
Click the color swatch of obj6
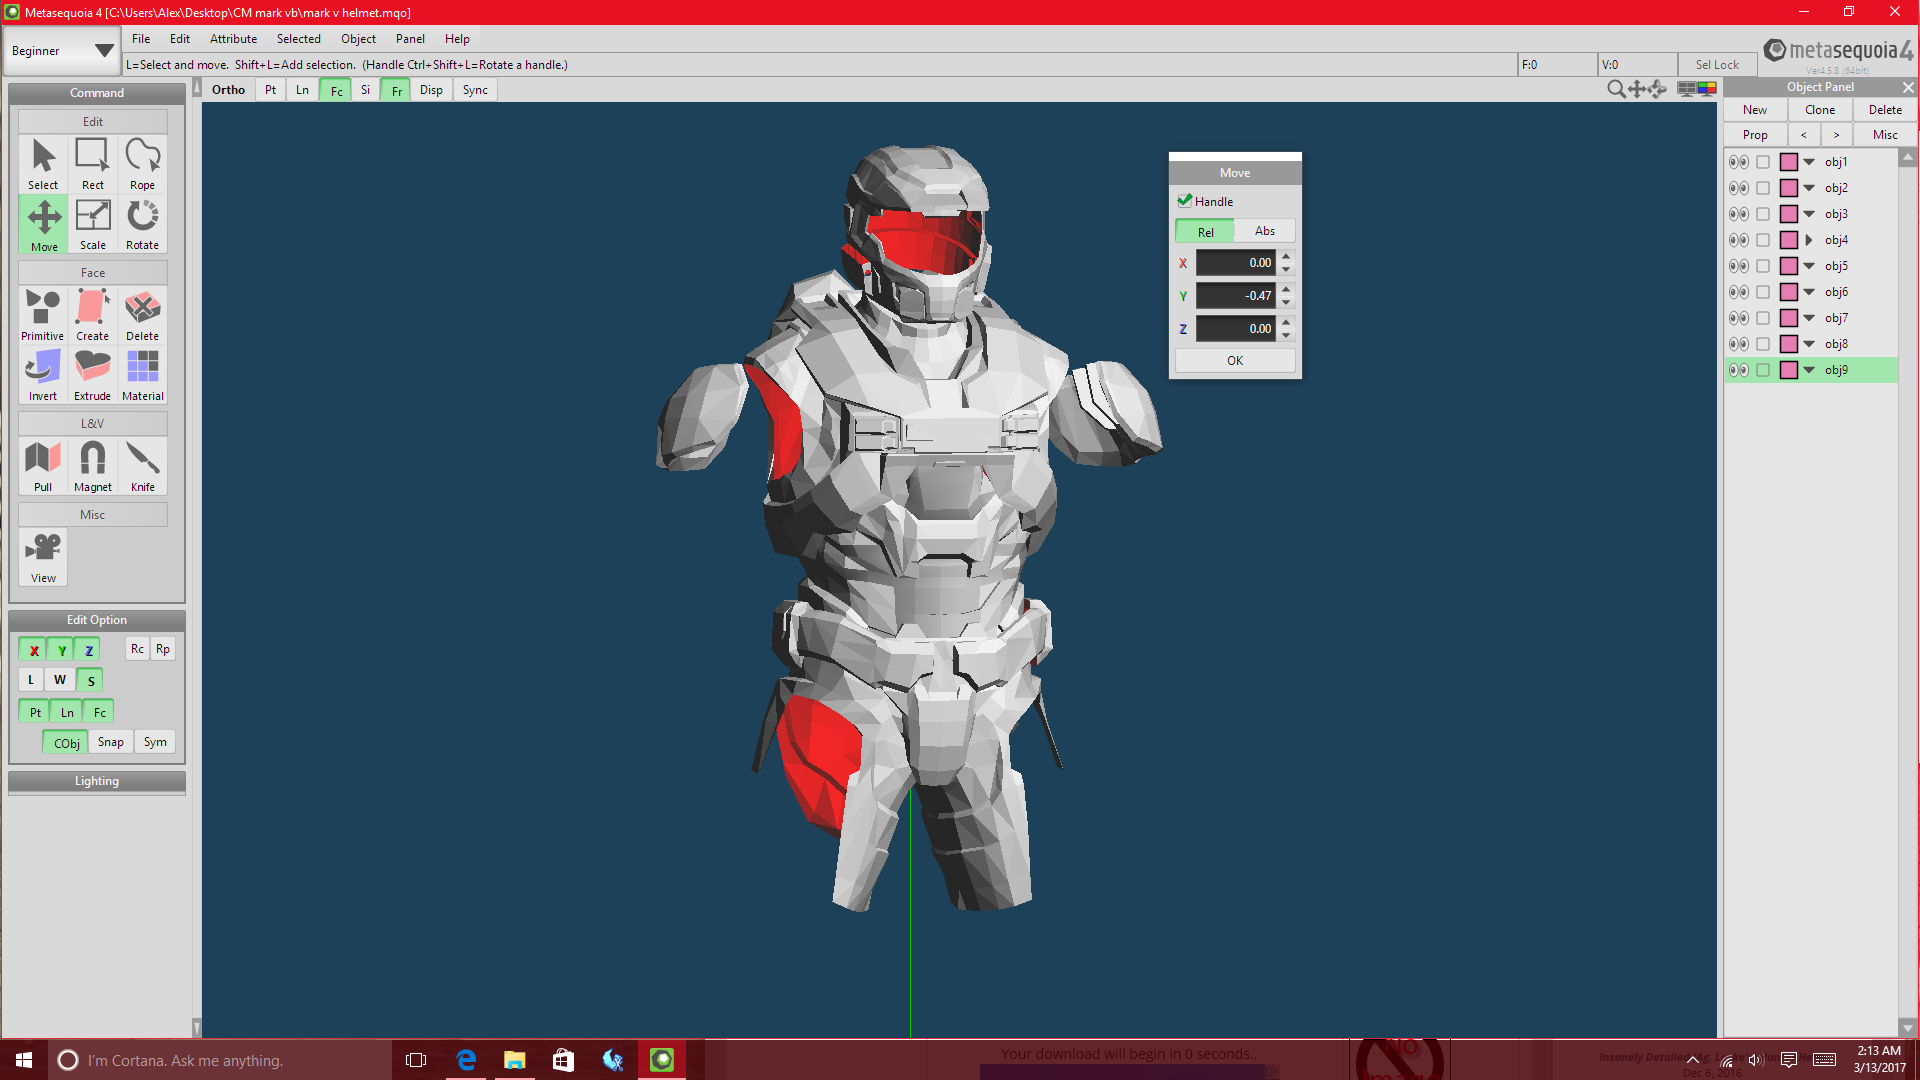1789,292
